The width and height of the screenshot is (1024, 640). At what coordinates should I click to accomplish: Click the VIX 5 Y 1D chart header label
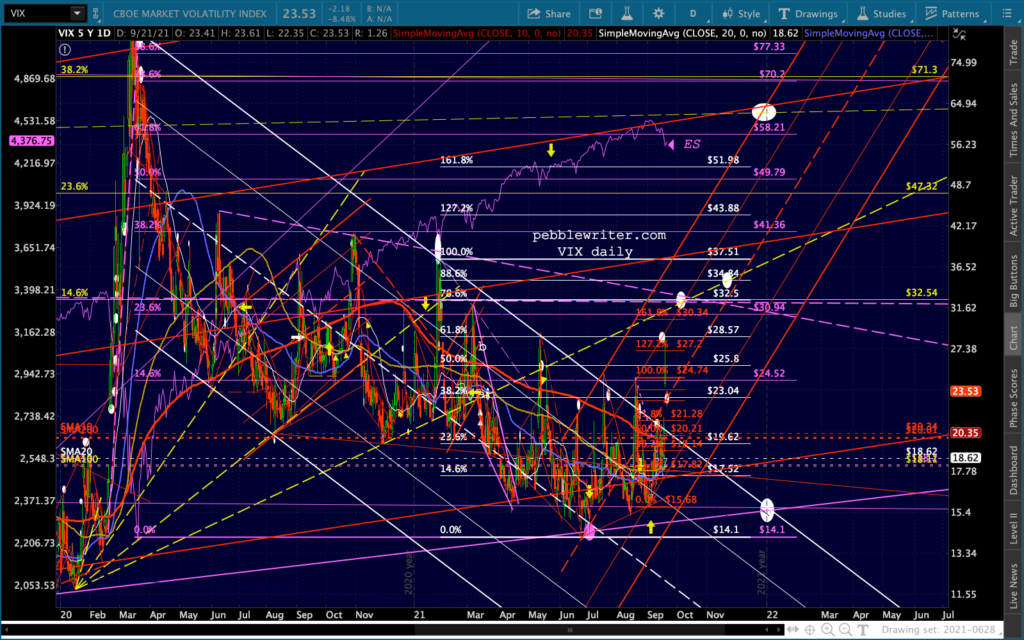(85, 33)
